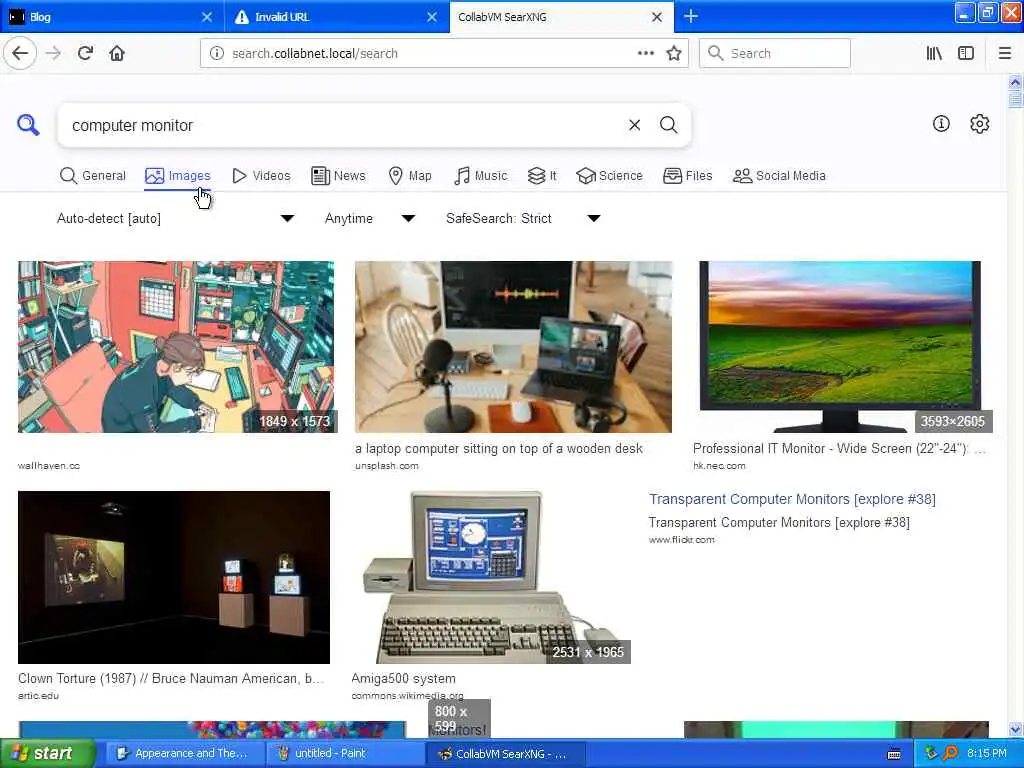Toggle the browser sidebar view

tap(966, 53)
